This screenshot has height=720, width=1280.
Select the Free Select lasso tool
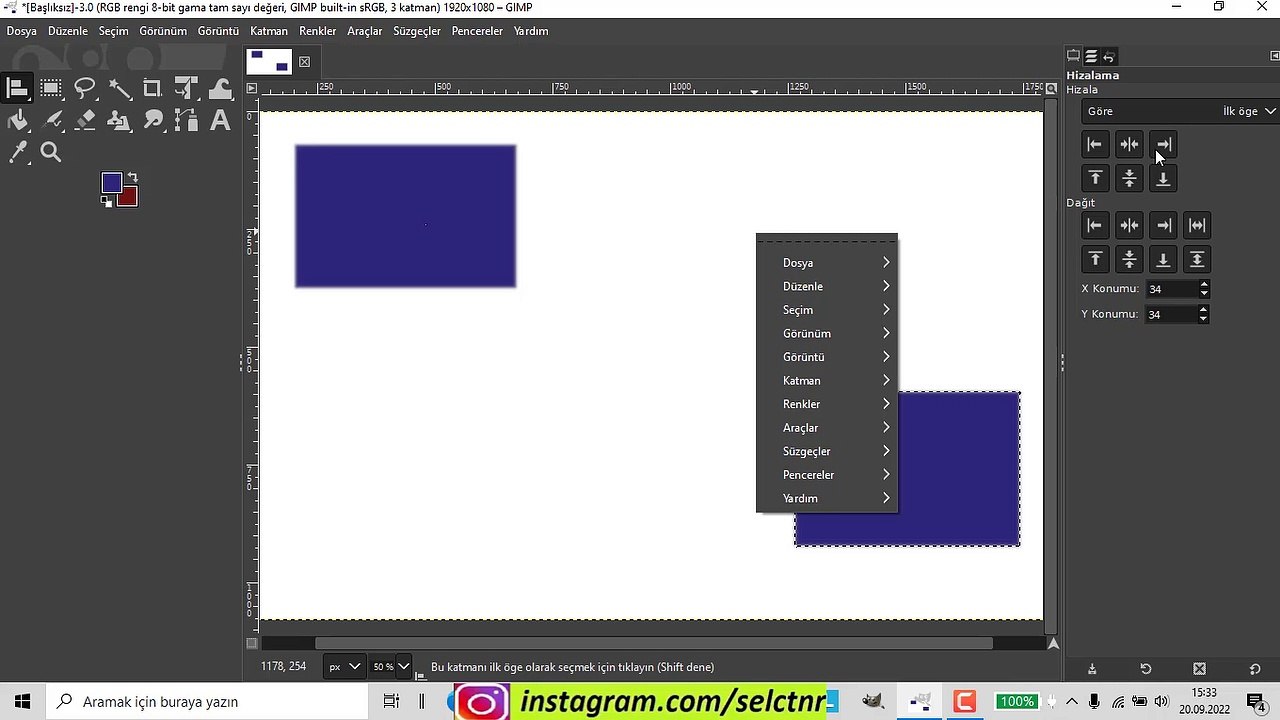(x=85, y=88)
